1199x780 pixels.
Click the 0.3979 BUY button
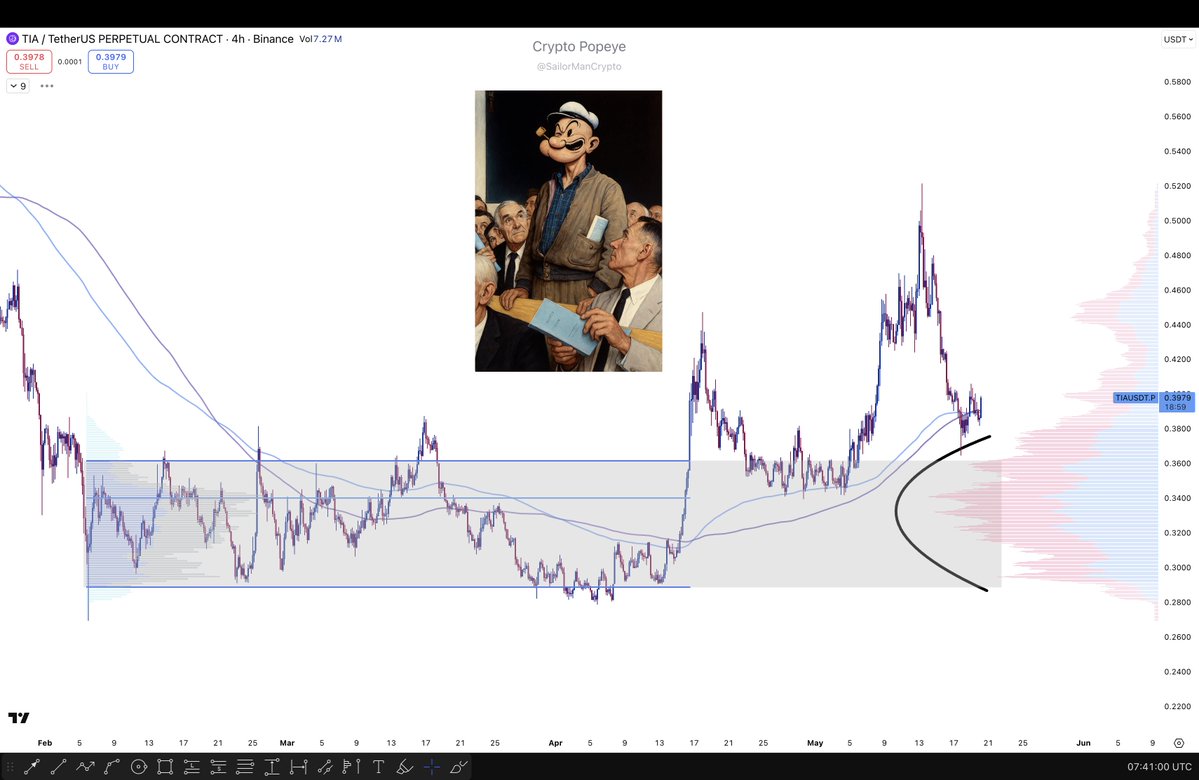point(111,61)
